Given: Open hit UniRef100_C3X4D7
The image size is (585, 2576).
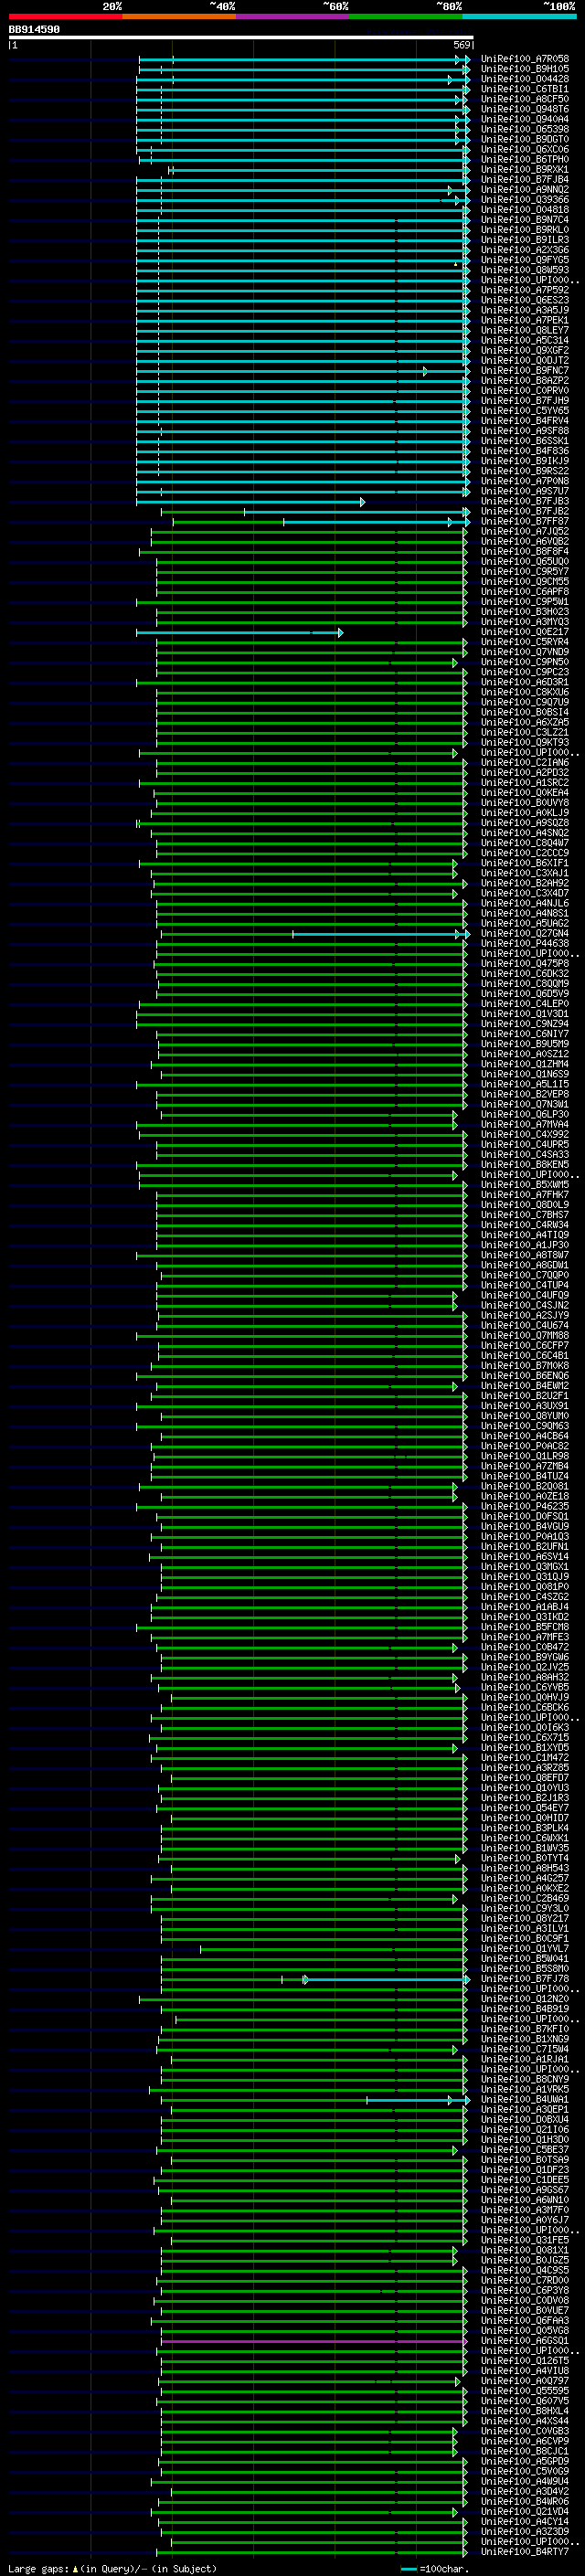Looking at the screenshot, I should (x=525, y=894).
